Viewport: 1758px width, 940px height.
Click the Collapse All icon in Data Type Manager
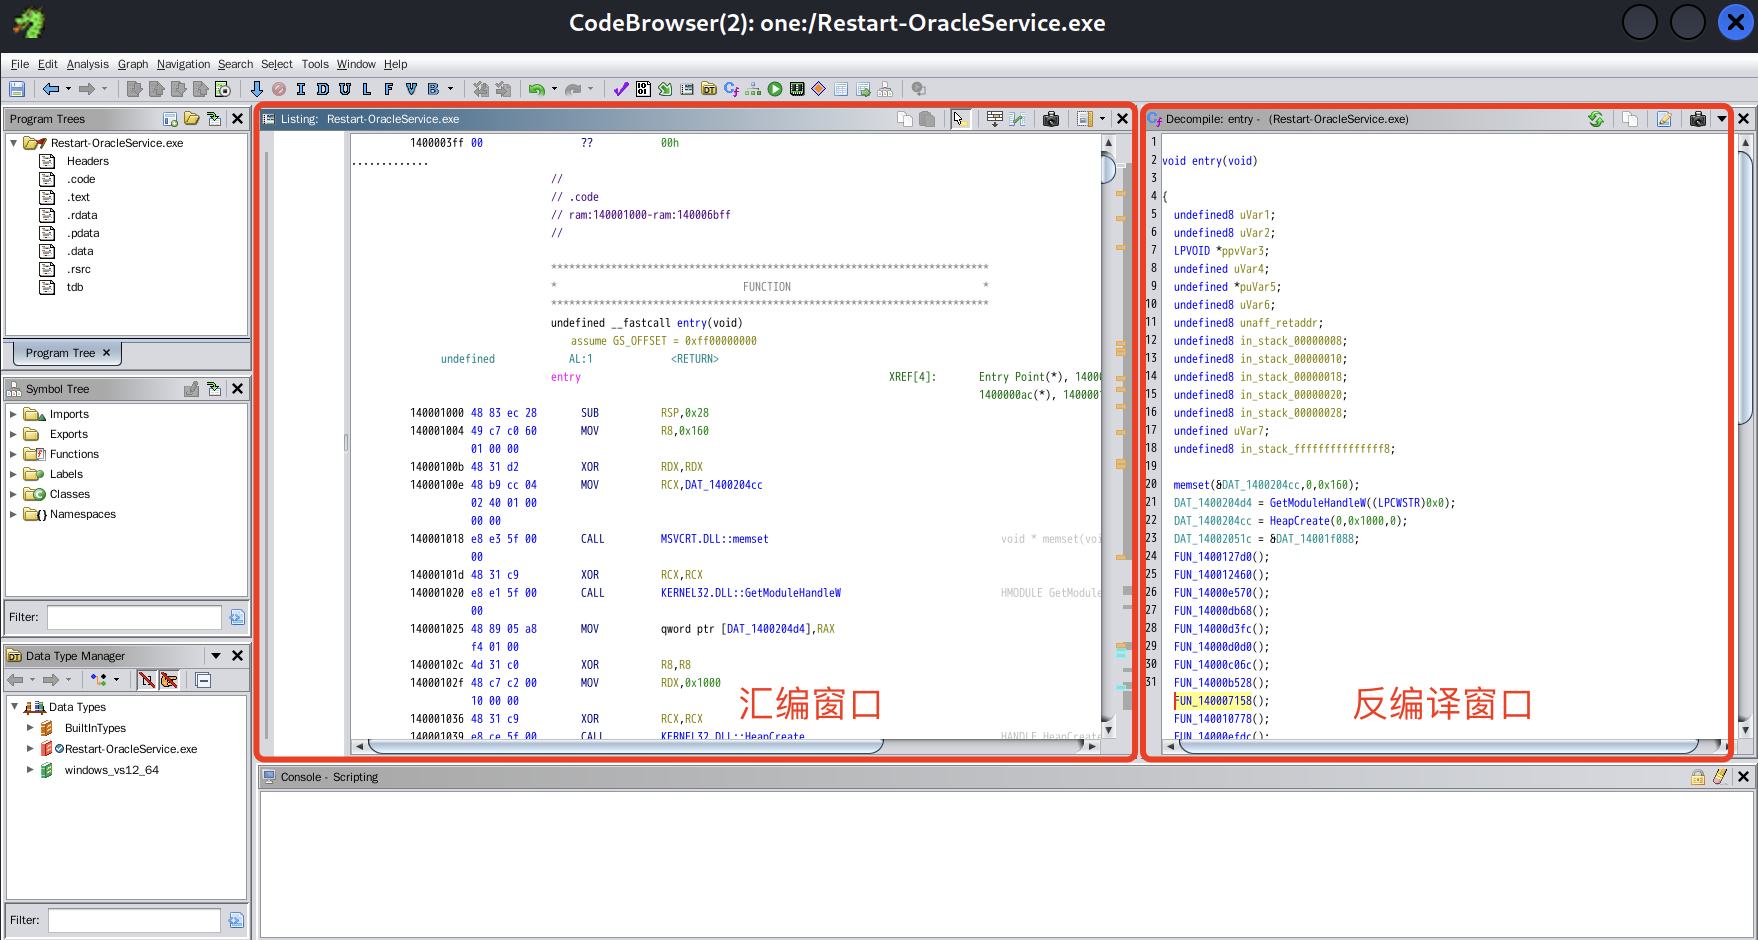point(203,680)
